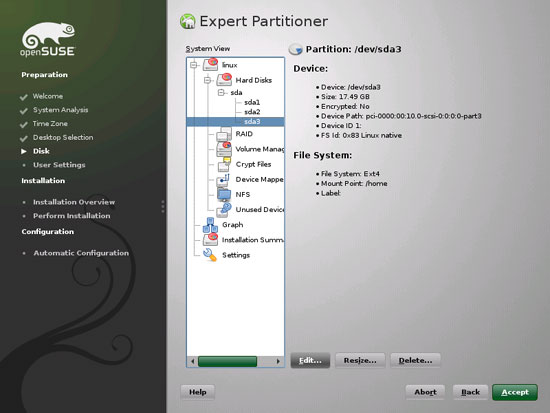Click the Welcome step in sidebar
Viewport: 550px width, 413px height.
(48, 96)
